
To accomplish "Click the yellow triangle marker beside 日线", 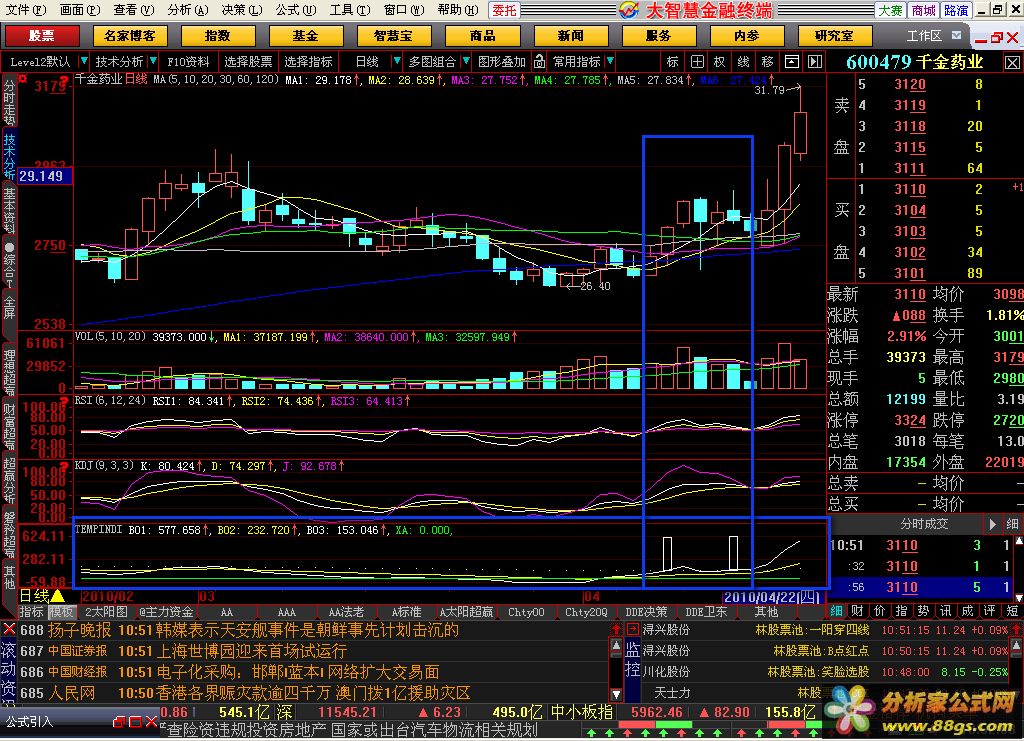I will tap(57, 596).
